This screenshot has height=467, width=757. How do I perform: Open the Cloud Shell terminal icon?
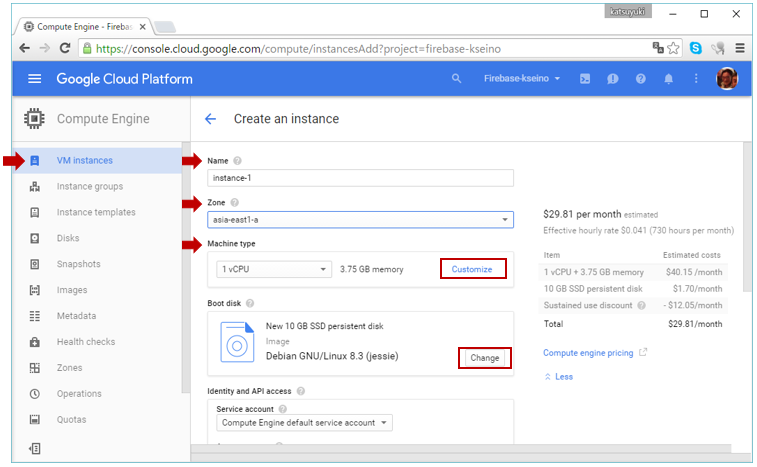(x=585, y=79)
